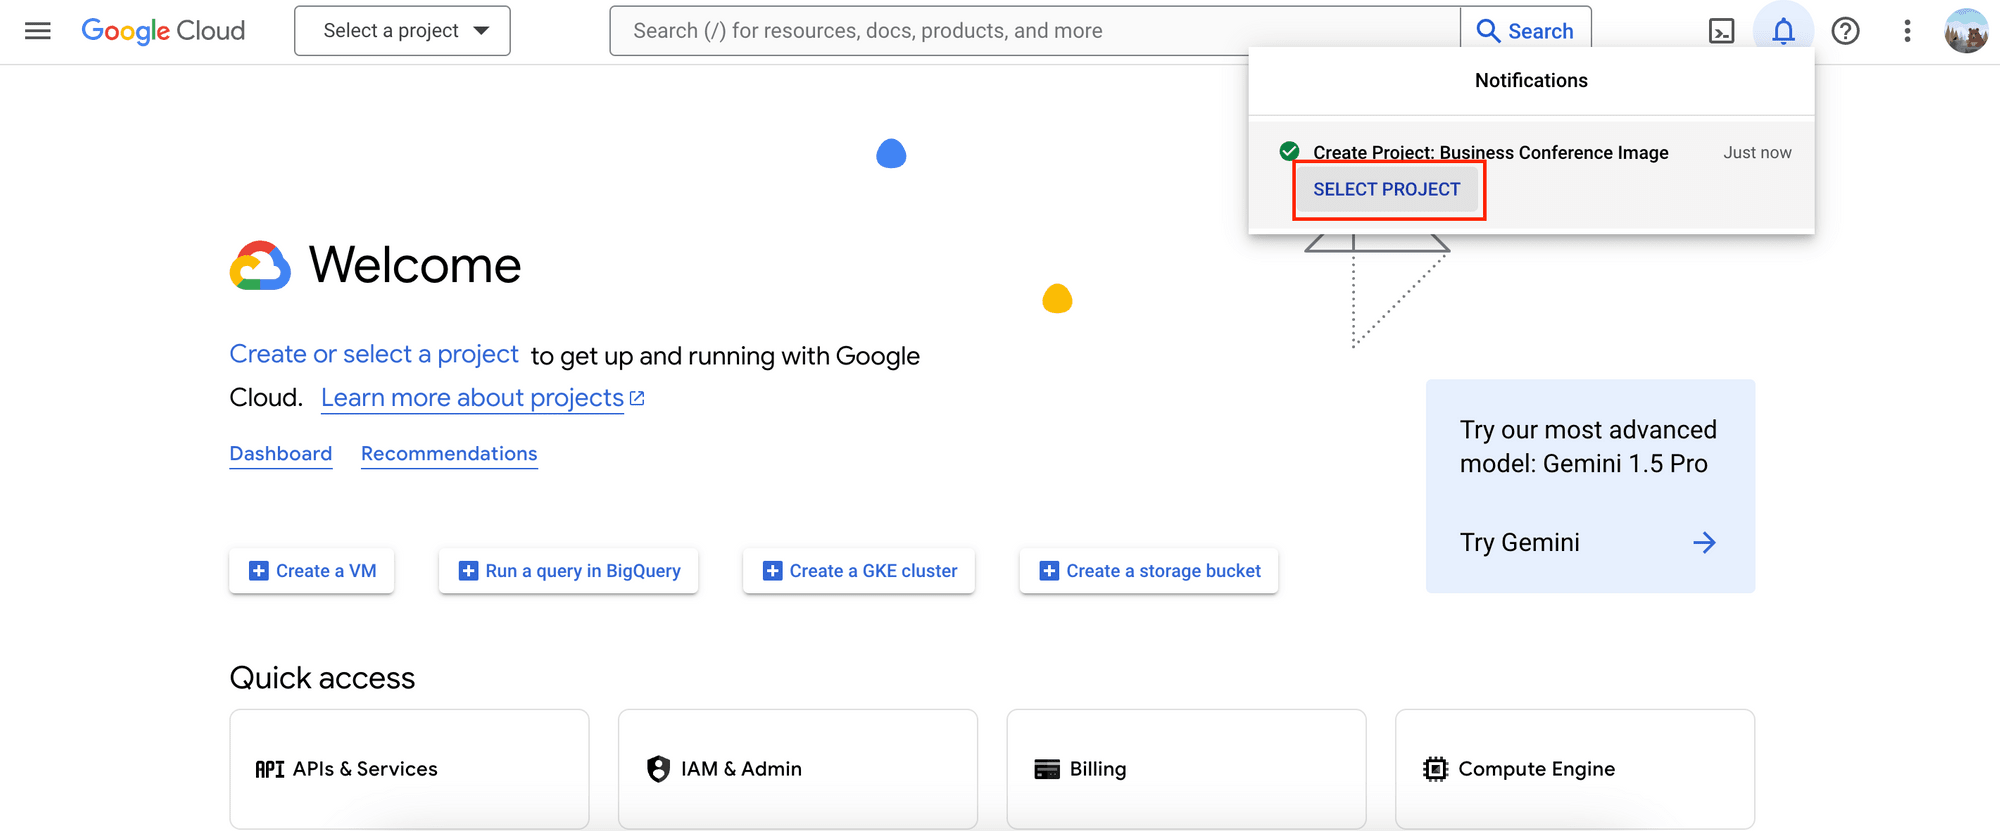Click the Google Cloud logo beside Welcome
The image size is (2000, 831).
260,265
